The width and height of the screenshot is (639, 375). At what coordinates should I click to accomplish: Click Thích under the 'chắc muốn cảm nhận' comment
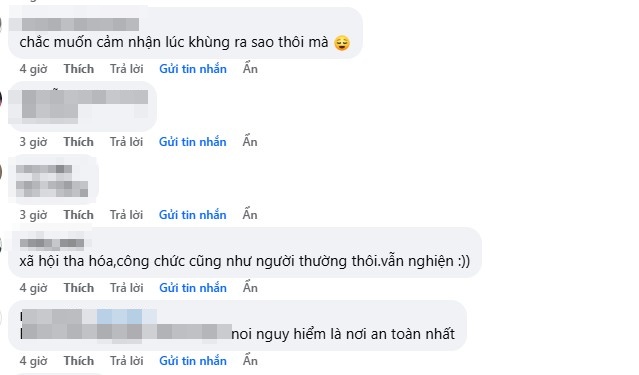[79, 69]
